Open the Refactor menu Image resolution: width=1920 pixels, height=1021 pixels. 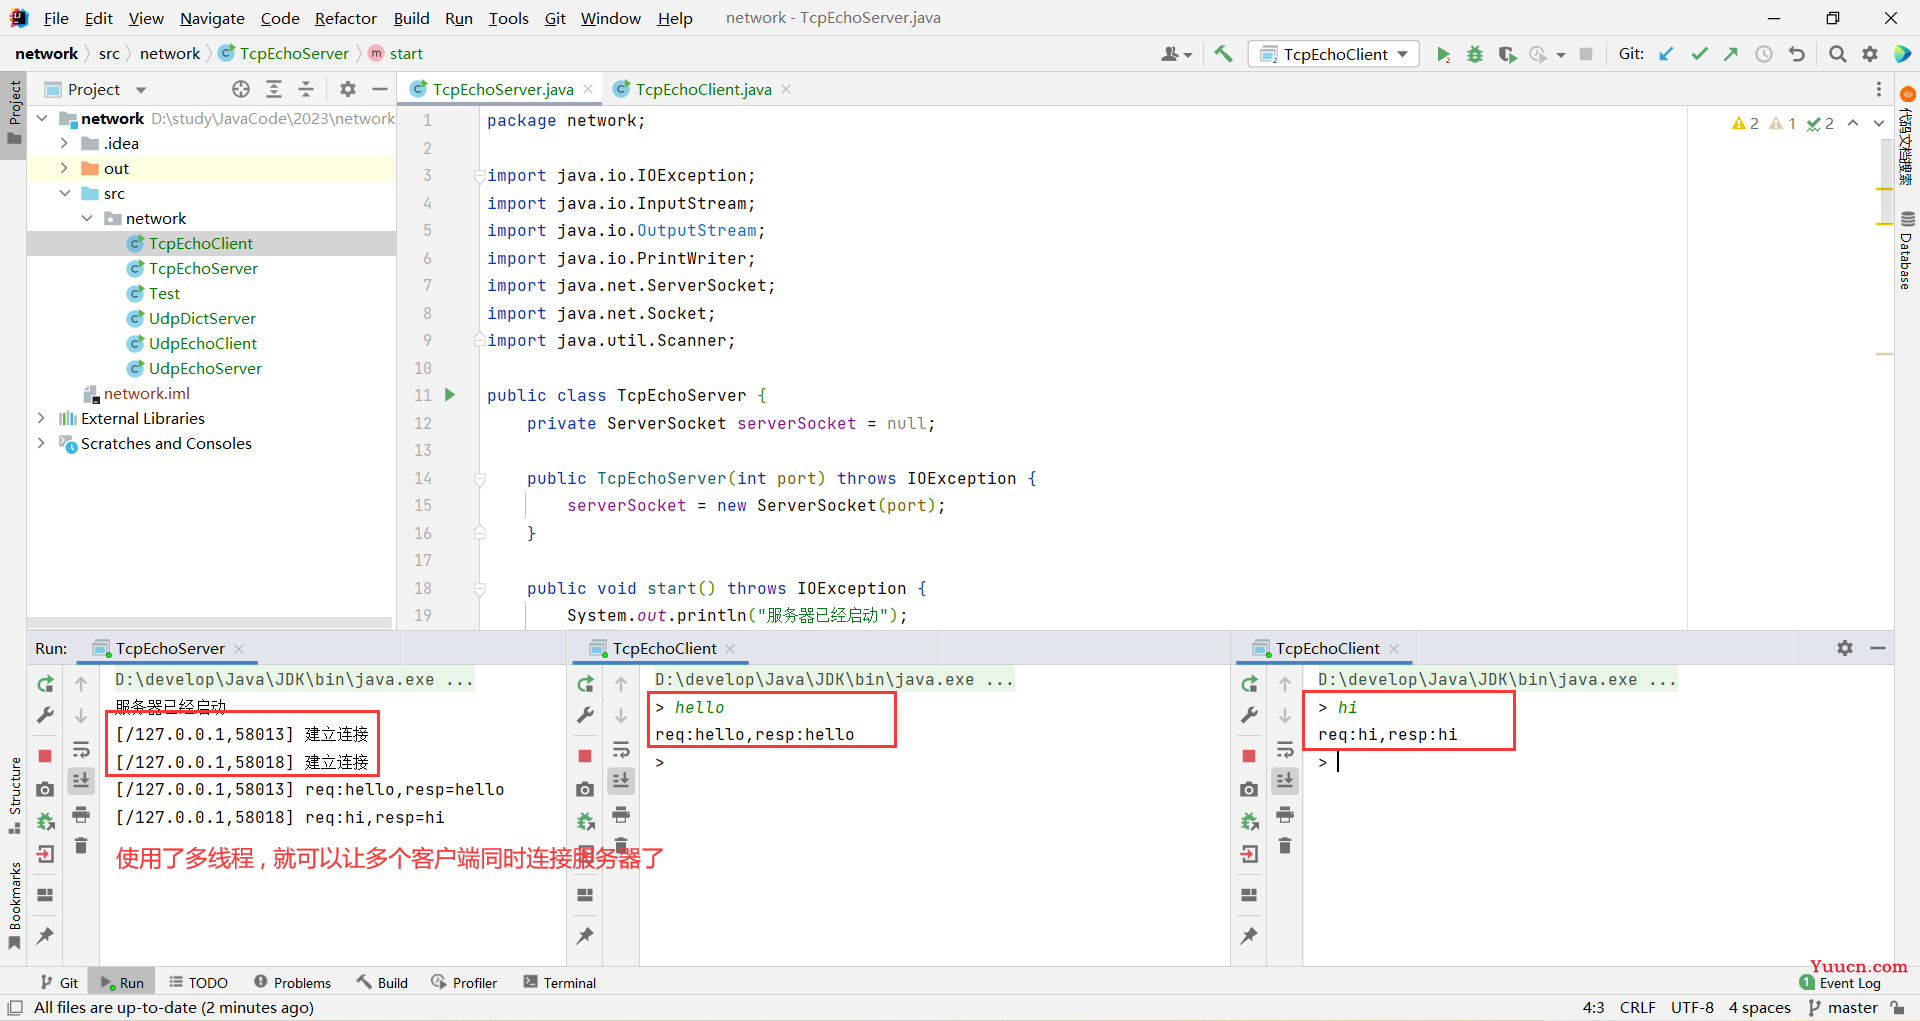345,18
